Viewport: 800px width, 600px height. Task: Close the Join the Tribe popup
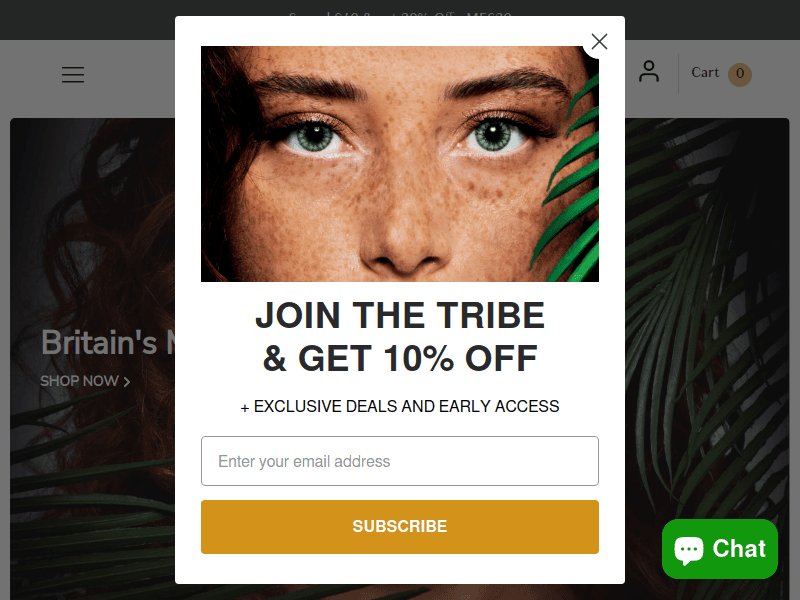pyautogui.click(x=599, y=41)
